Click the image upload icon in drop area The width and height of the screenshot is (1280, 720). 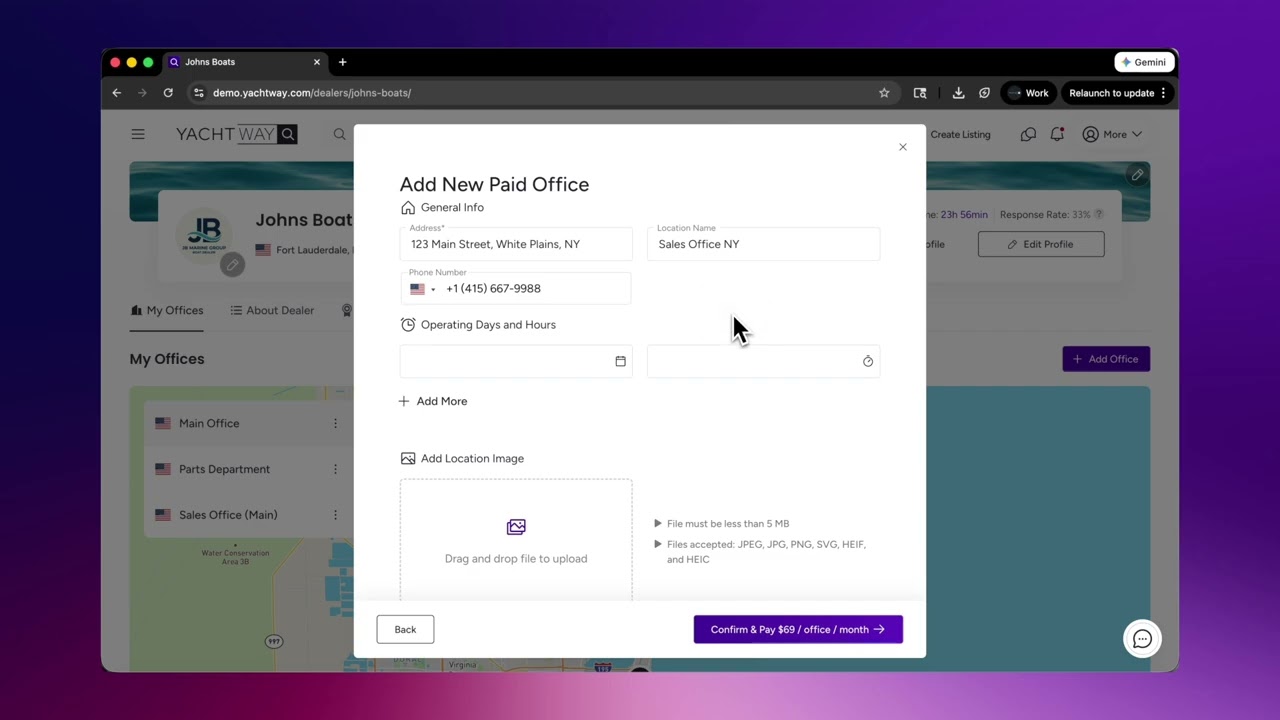click(x=516, y=526)
